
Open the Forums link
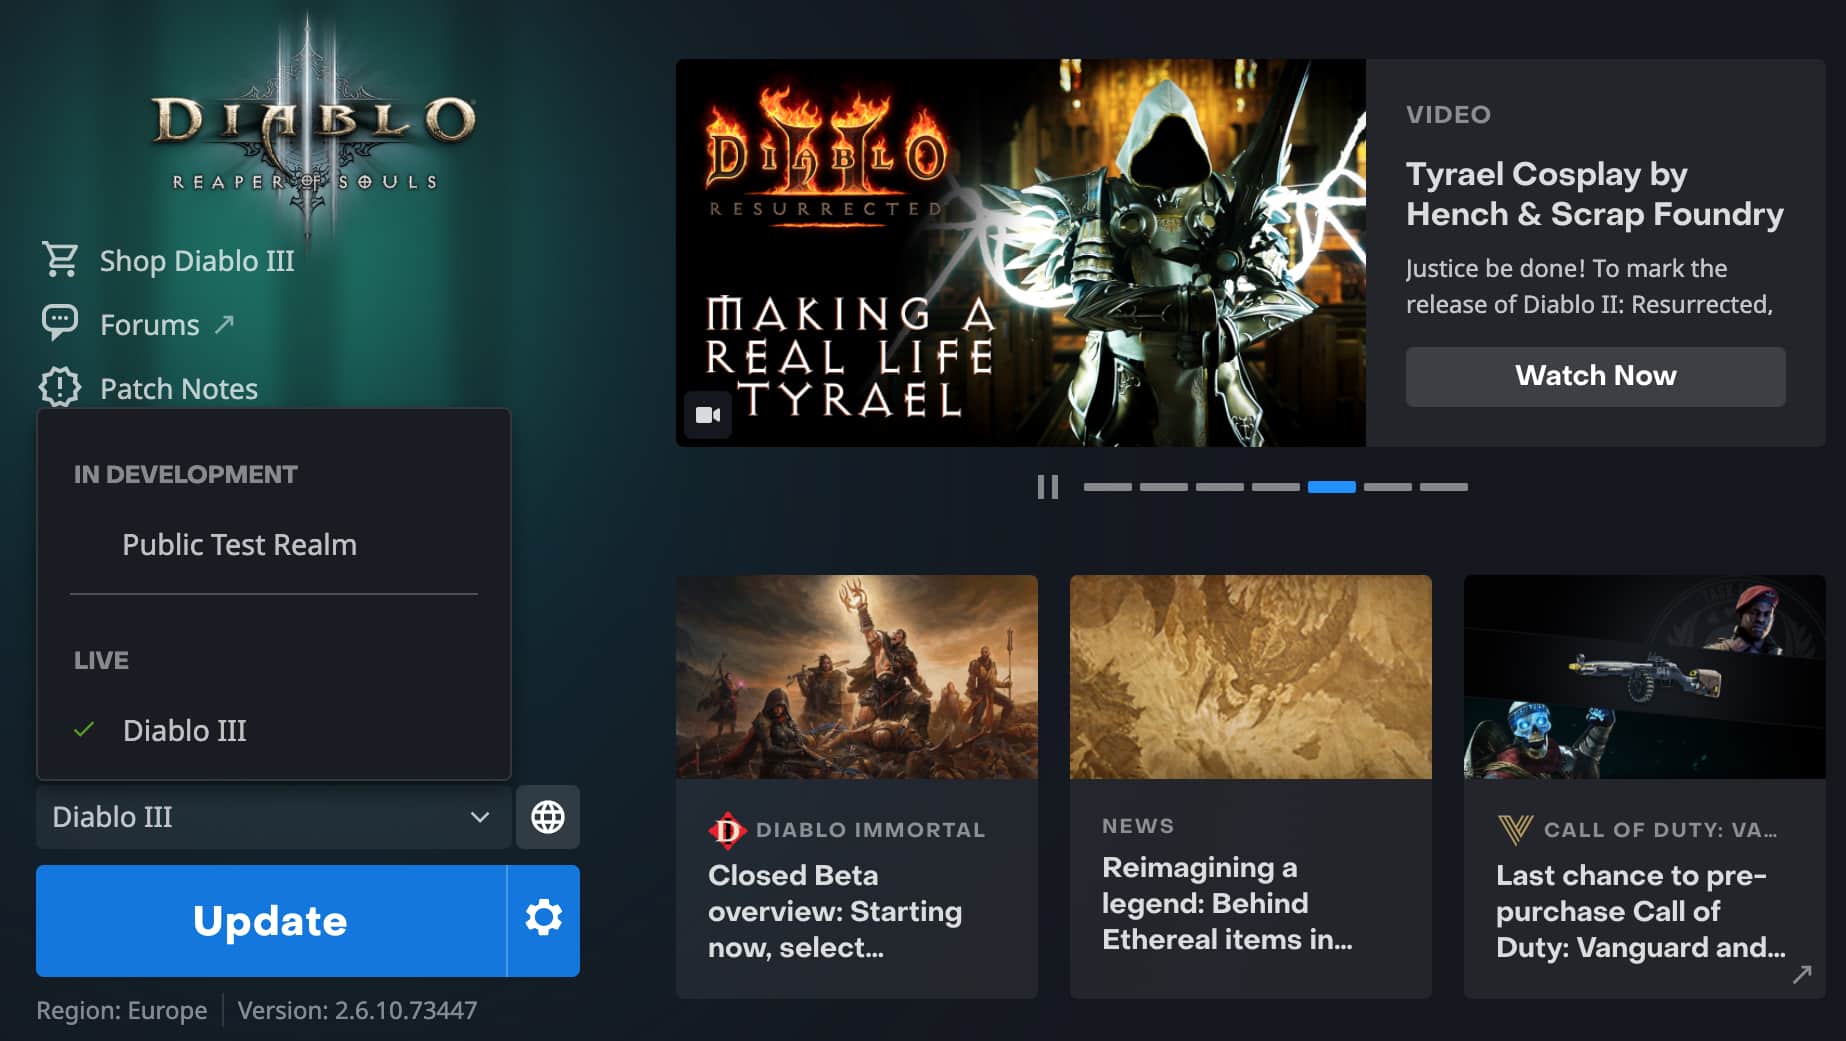pyautogui.click(x=150, y=324)
